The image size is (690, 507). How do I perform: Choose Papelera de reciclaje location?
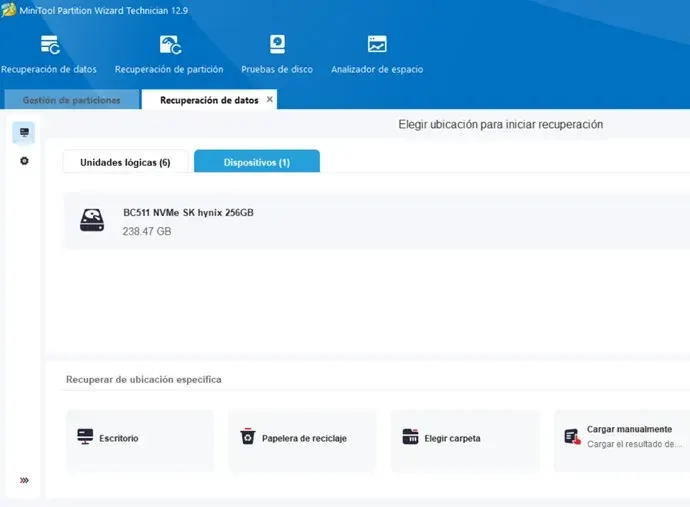(x=302, y=441)
